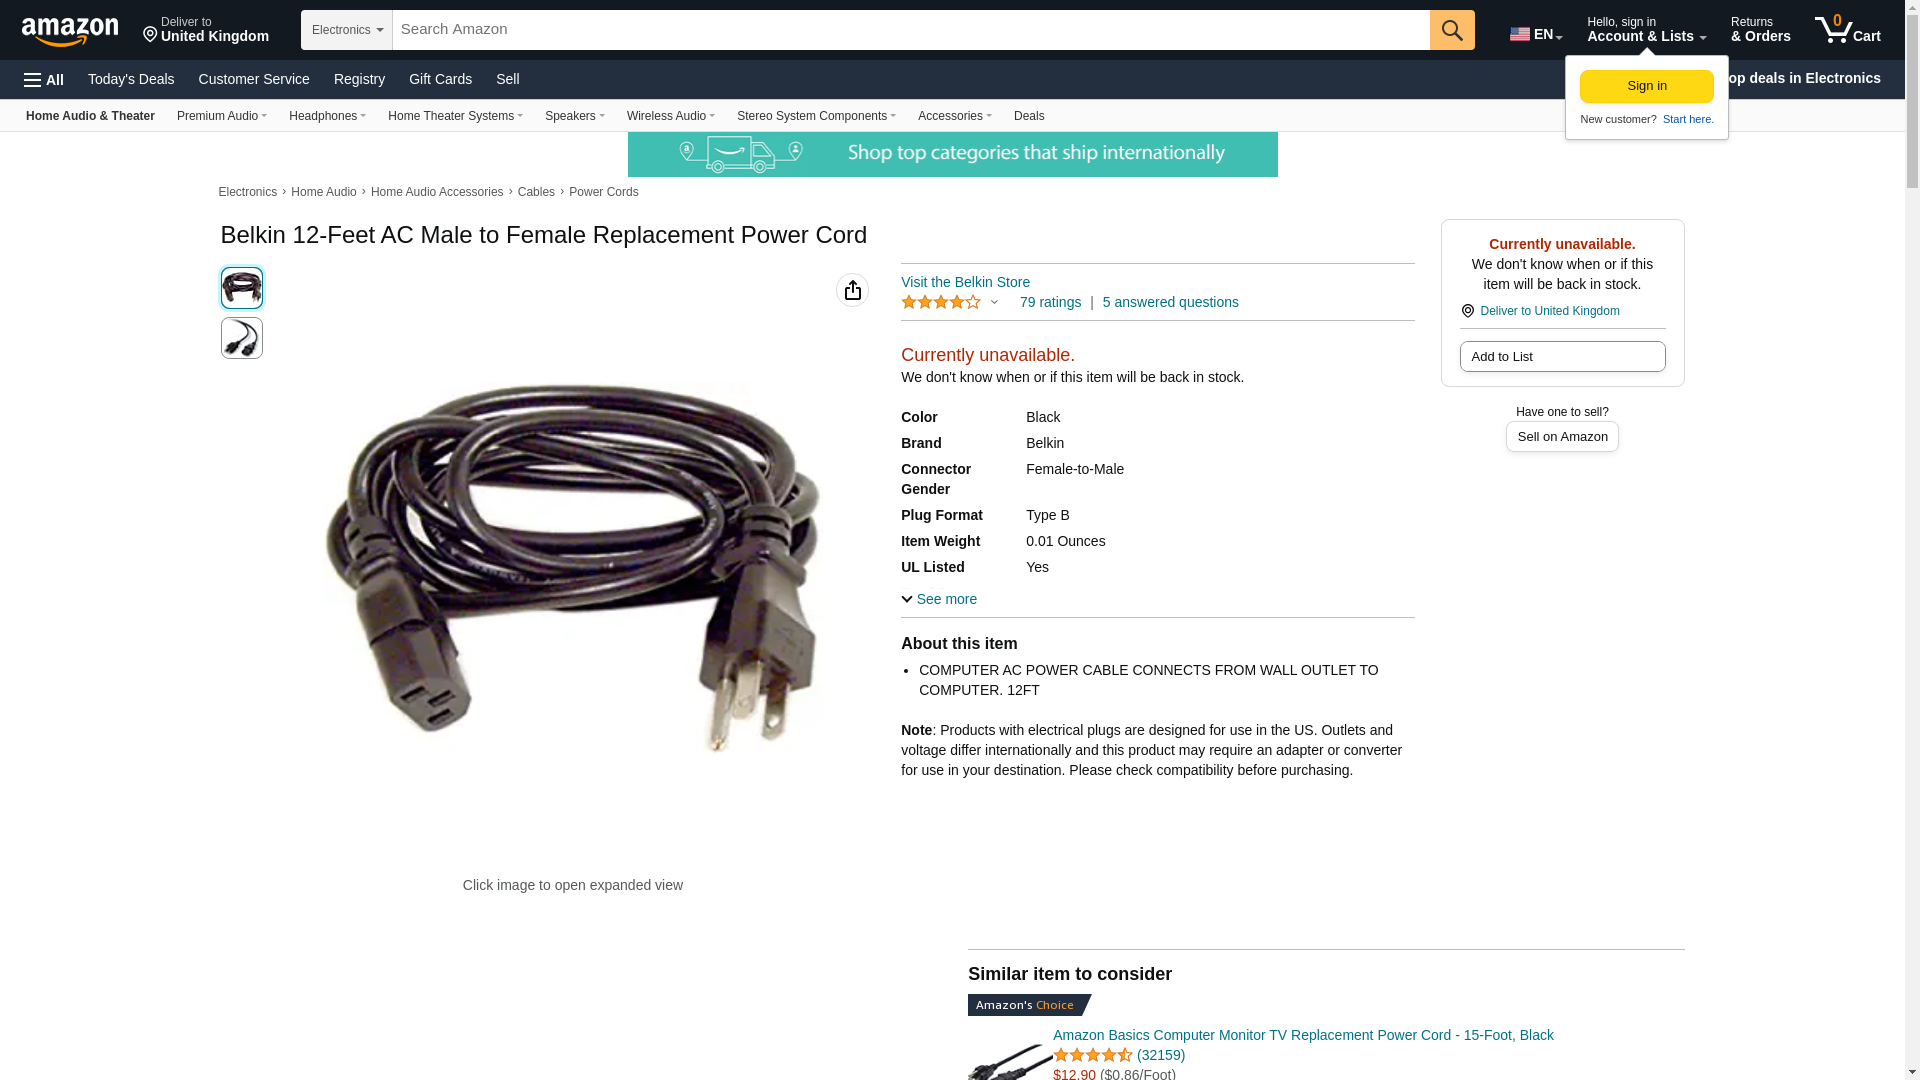This screenshot has height=1080, width=1920.
Task: Open Today's Deals menu item
Action: (x=131, y=79)
